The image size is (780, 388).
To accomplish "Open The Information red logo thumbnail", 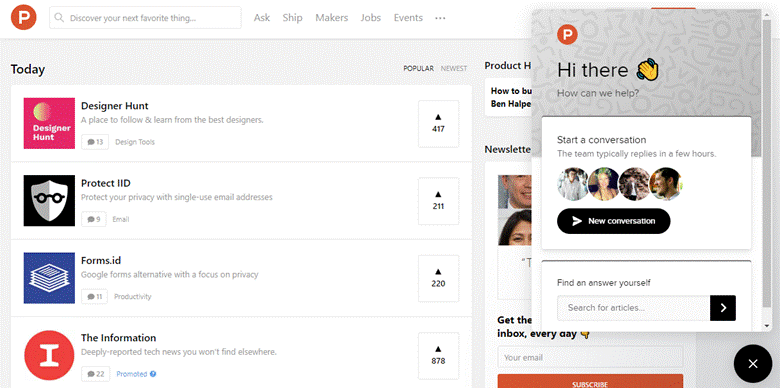I will pyautogui.click(x=49, y=355).
